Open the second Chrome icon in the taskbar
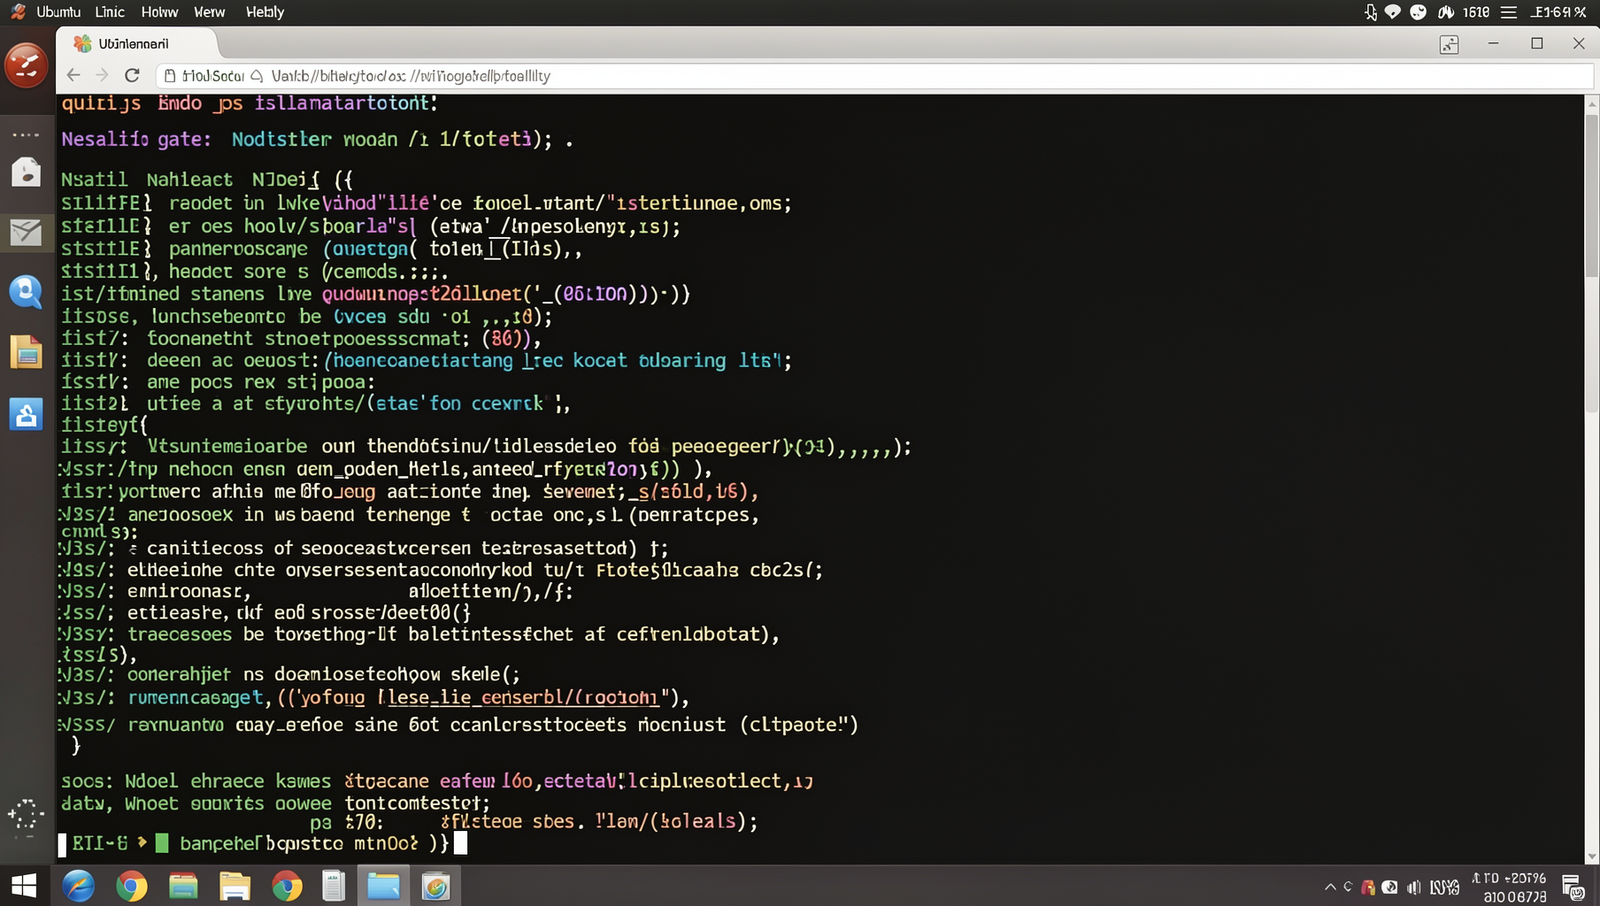 (287, 886)
